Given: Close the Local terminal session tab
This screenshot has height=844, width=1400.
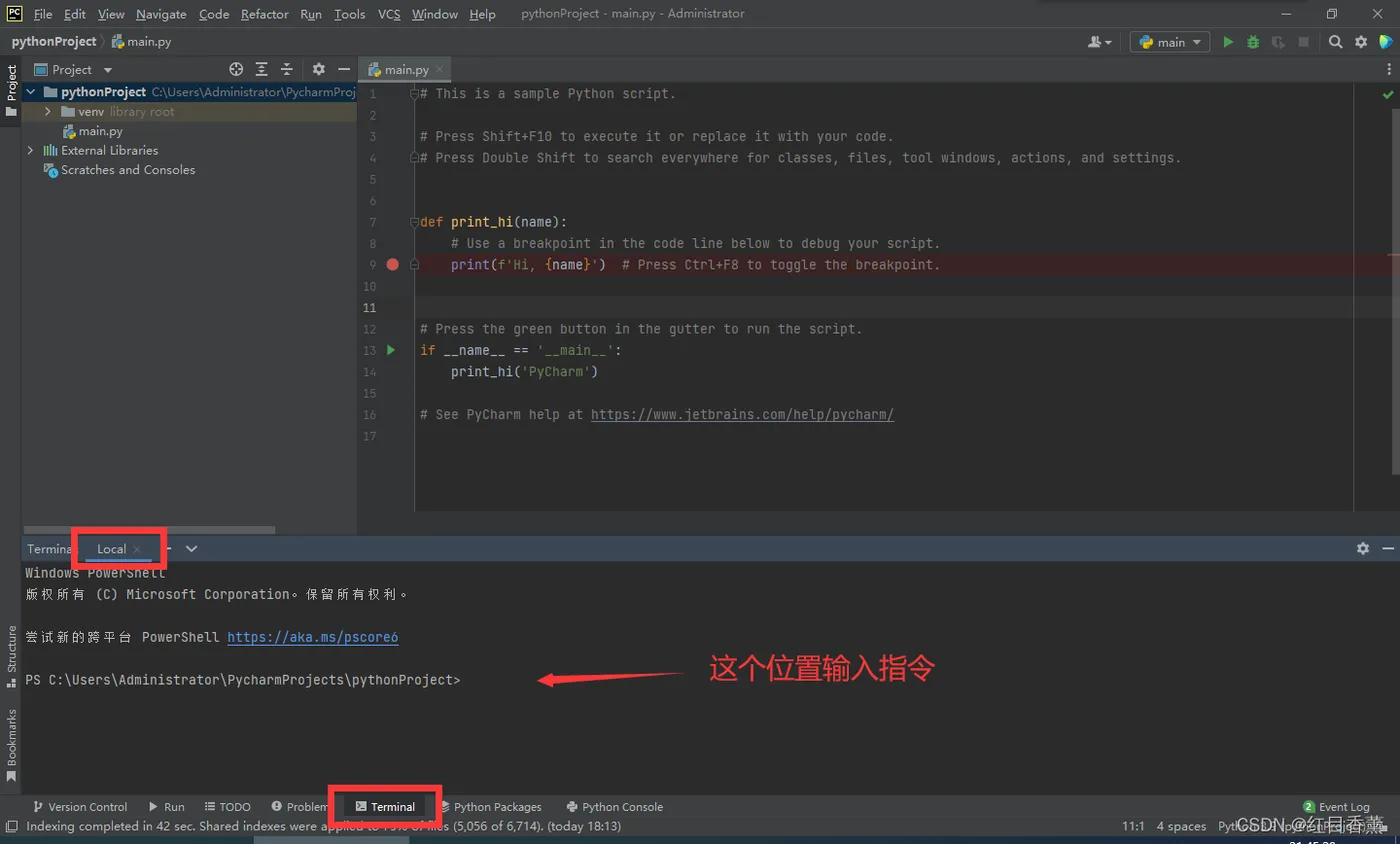Looking at the screenshot, I should [x=137, y=549].
